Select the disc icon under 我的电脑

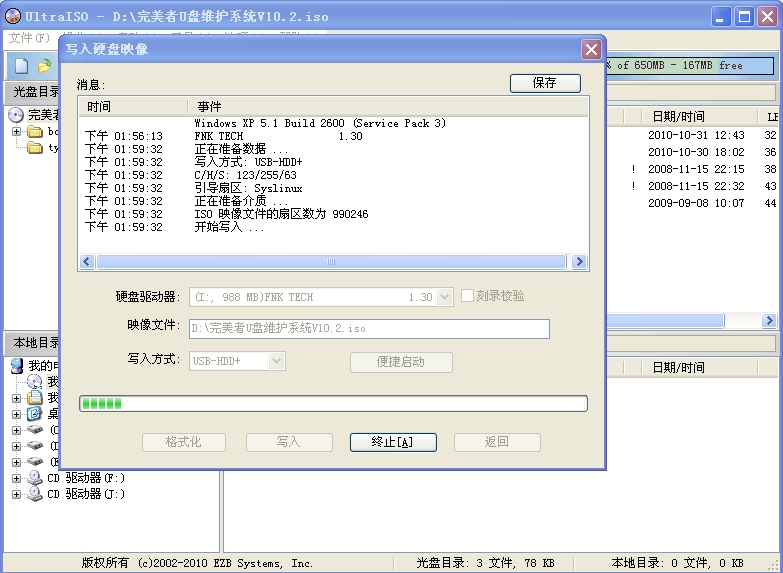coord(34,382)
